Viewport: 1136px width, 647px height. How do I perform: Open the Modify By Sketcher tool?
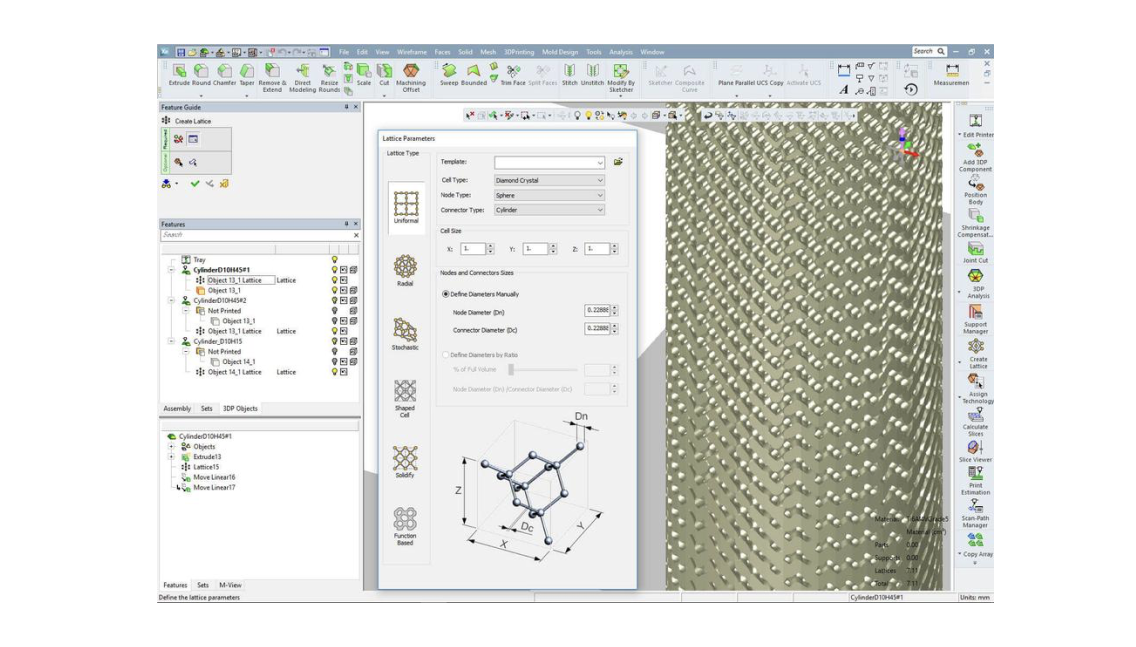621,78
